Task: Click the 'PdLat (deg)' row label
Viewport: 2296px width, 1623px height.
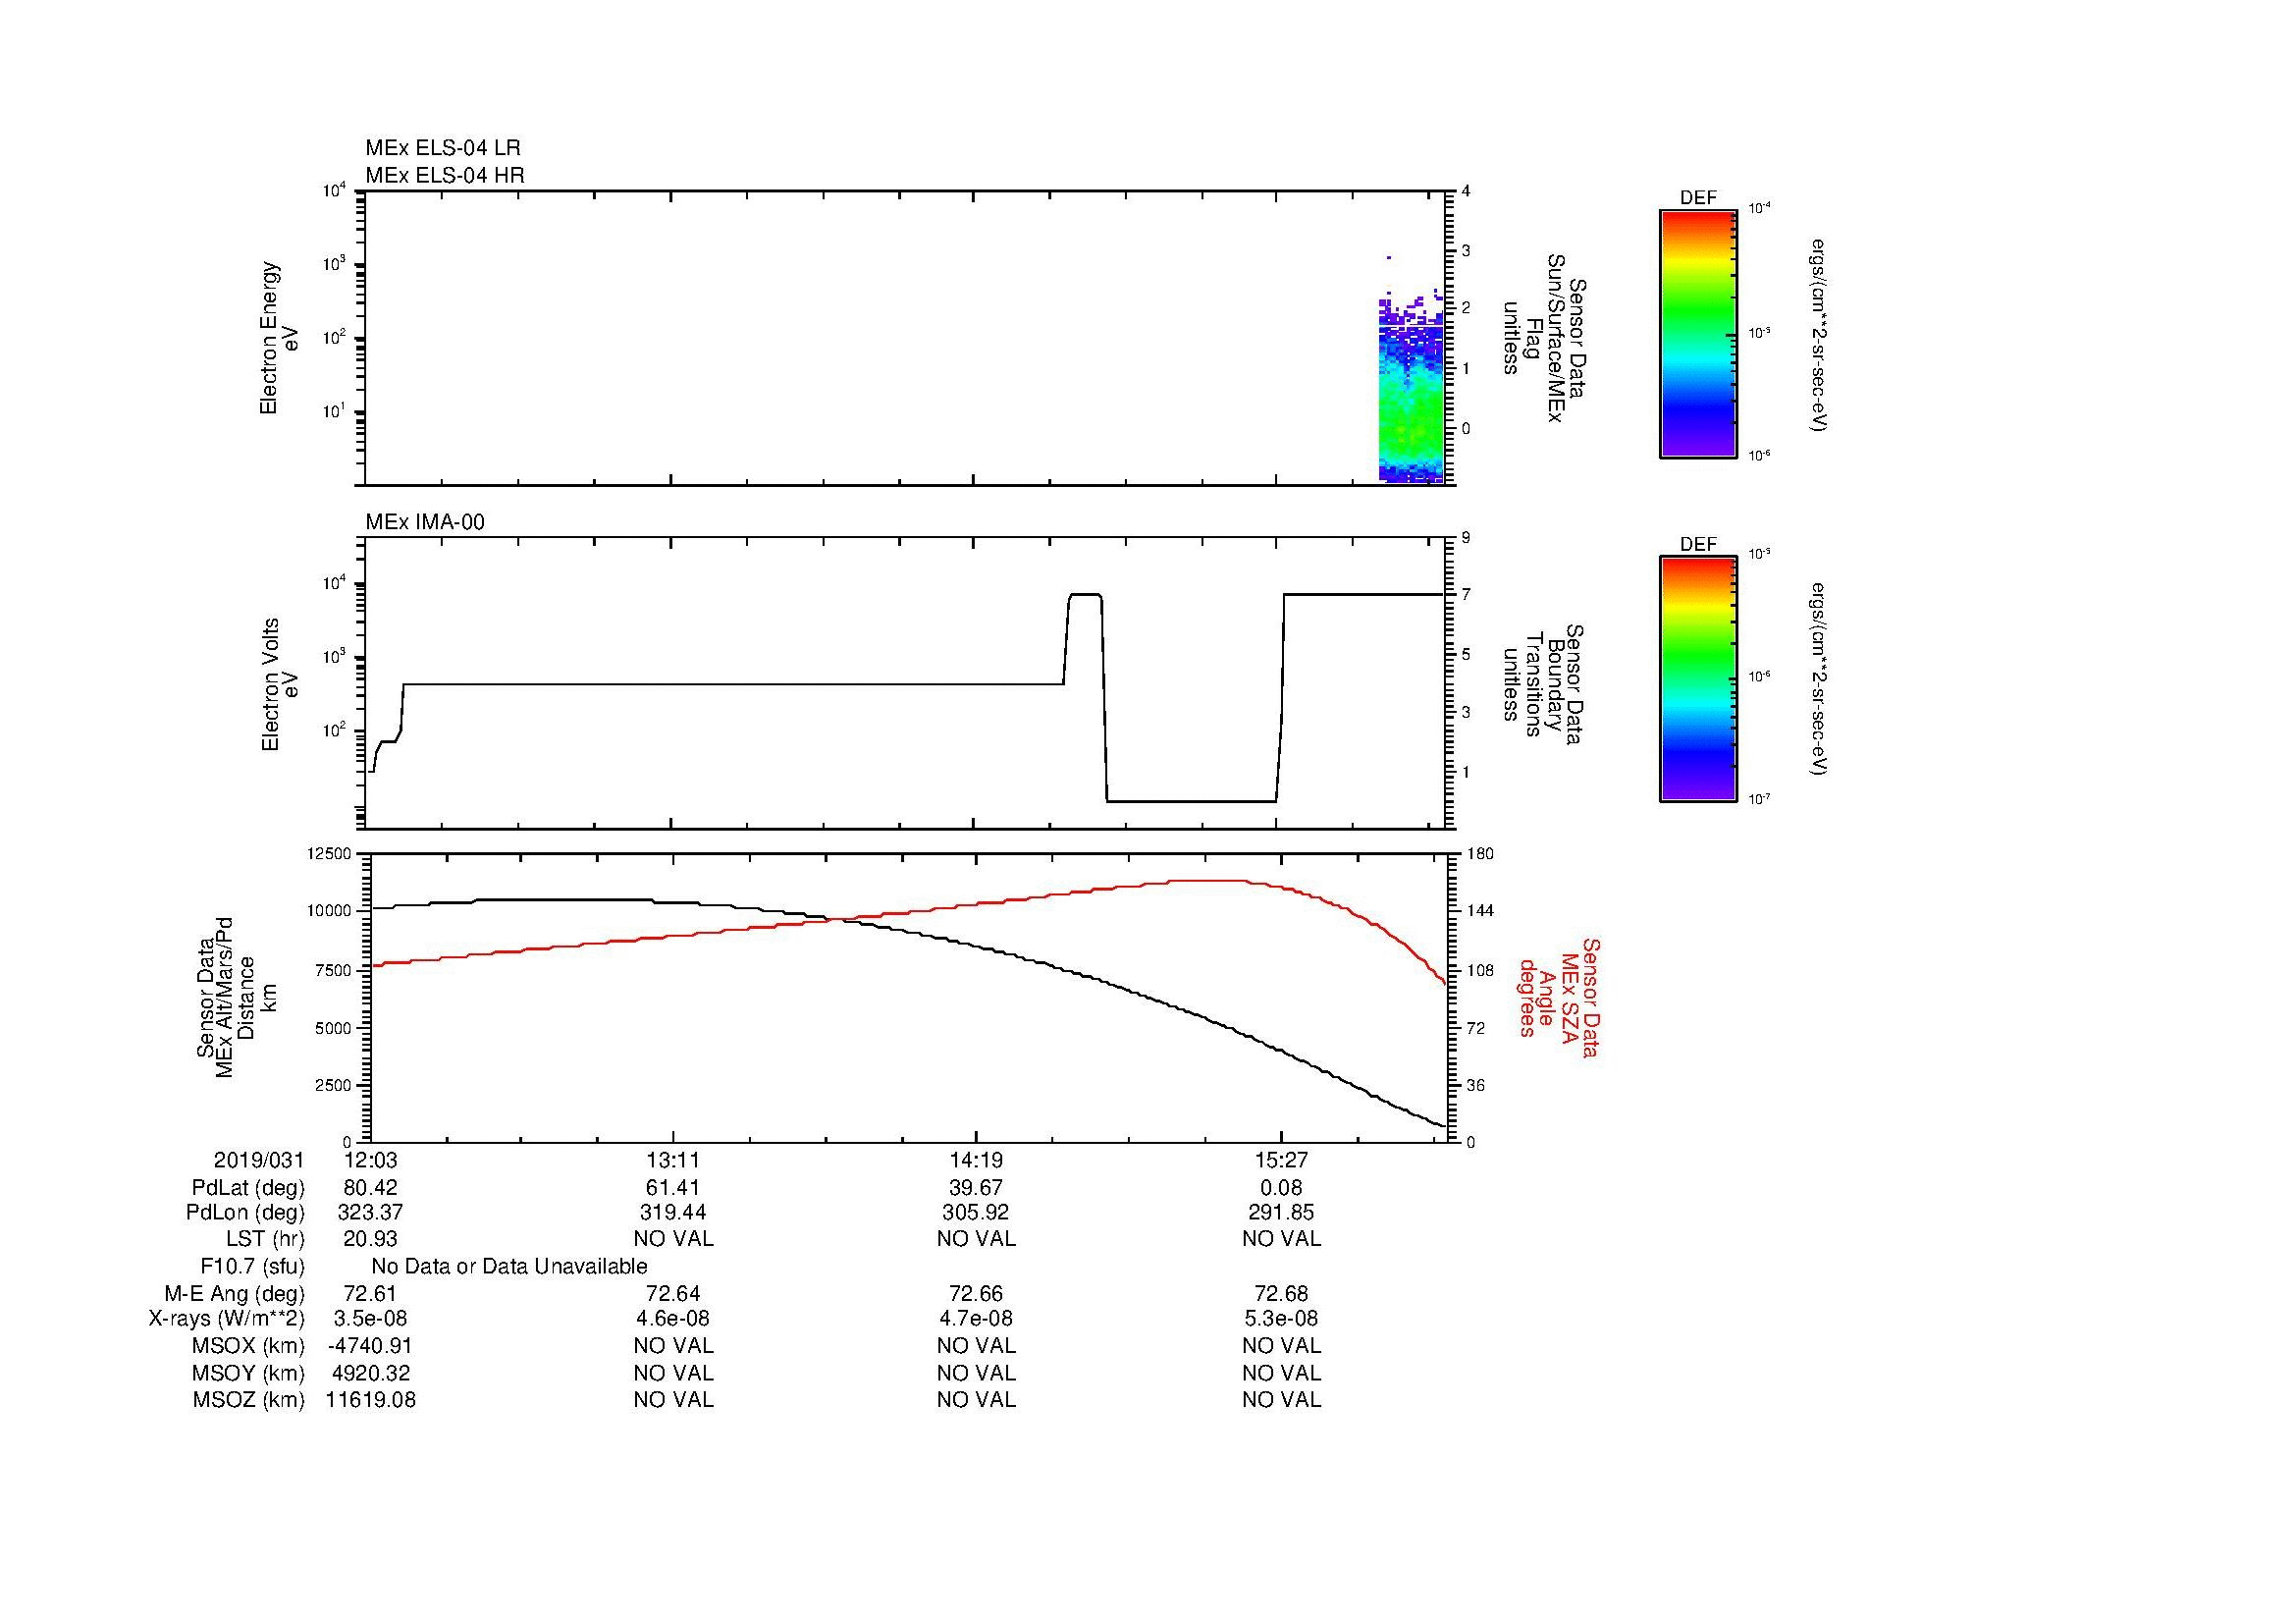Action: pyautogui.click(x=248, y=1188)
